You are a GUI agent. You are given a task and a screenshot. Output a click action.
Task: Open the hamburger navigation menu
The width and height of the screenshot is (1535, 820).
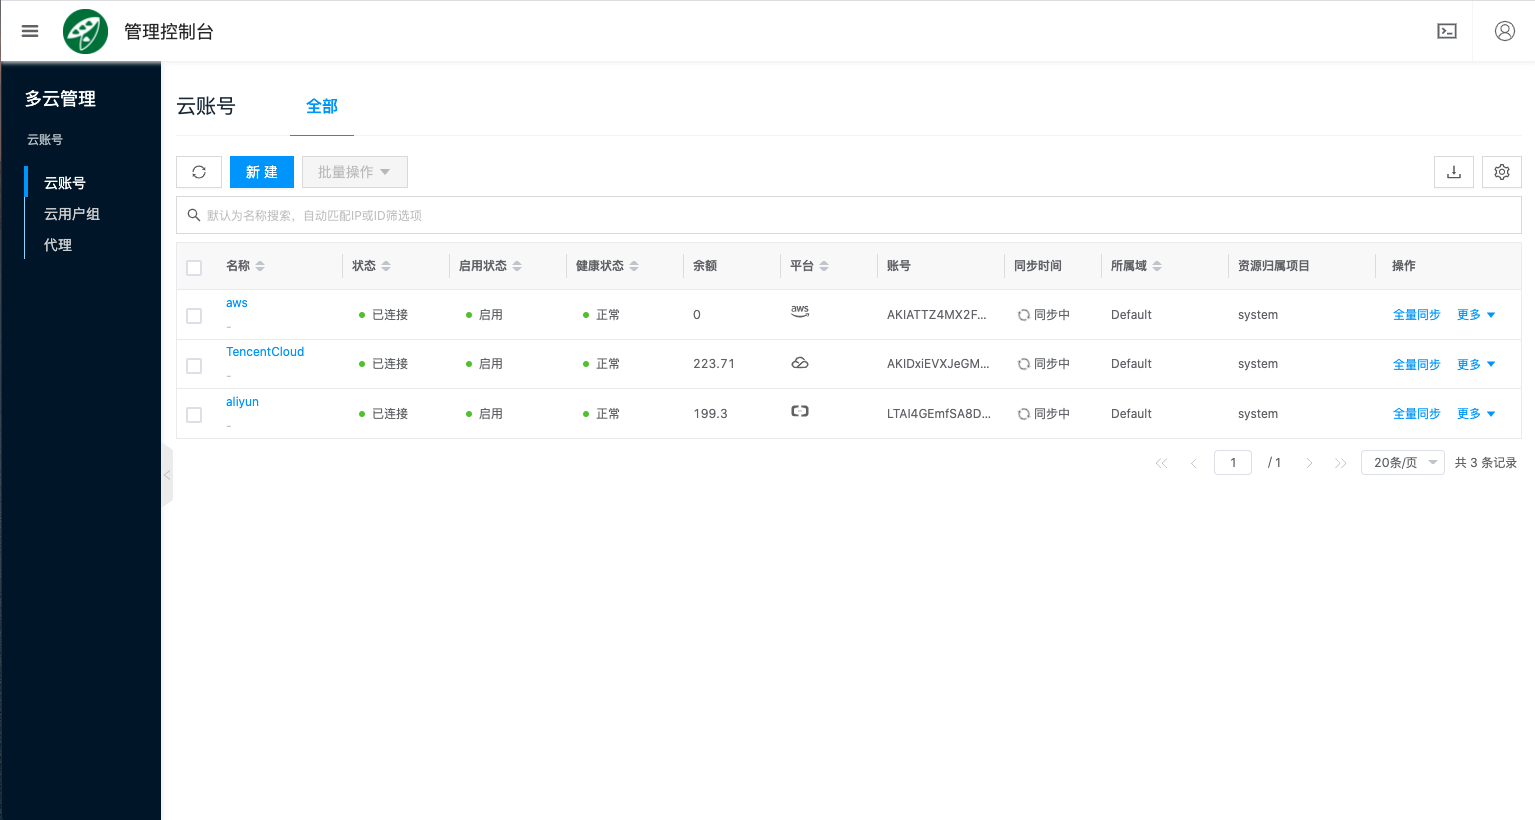point(30,31)
